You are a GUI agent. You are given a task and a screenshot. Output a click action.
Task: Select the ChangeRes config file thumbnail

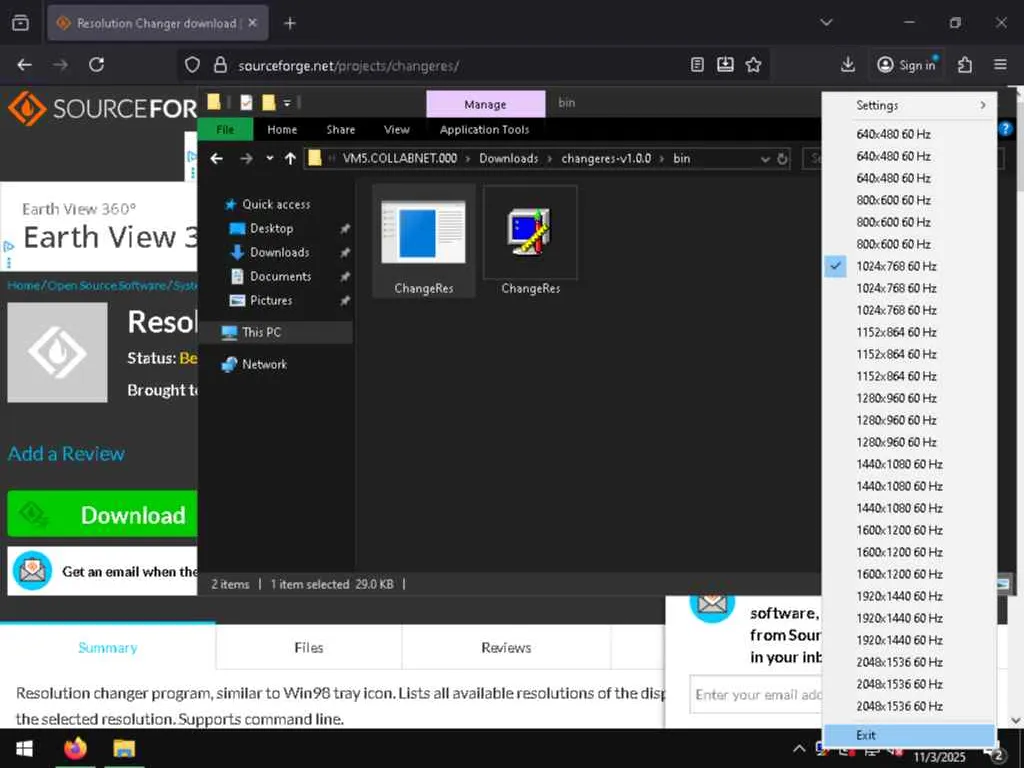[423, 241]
